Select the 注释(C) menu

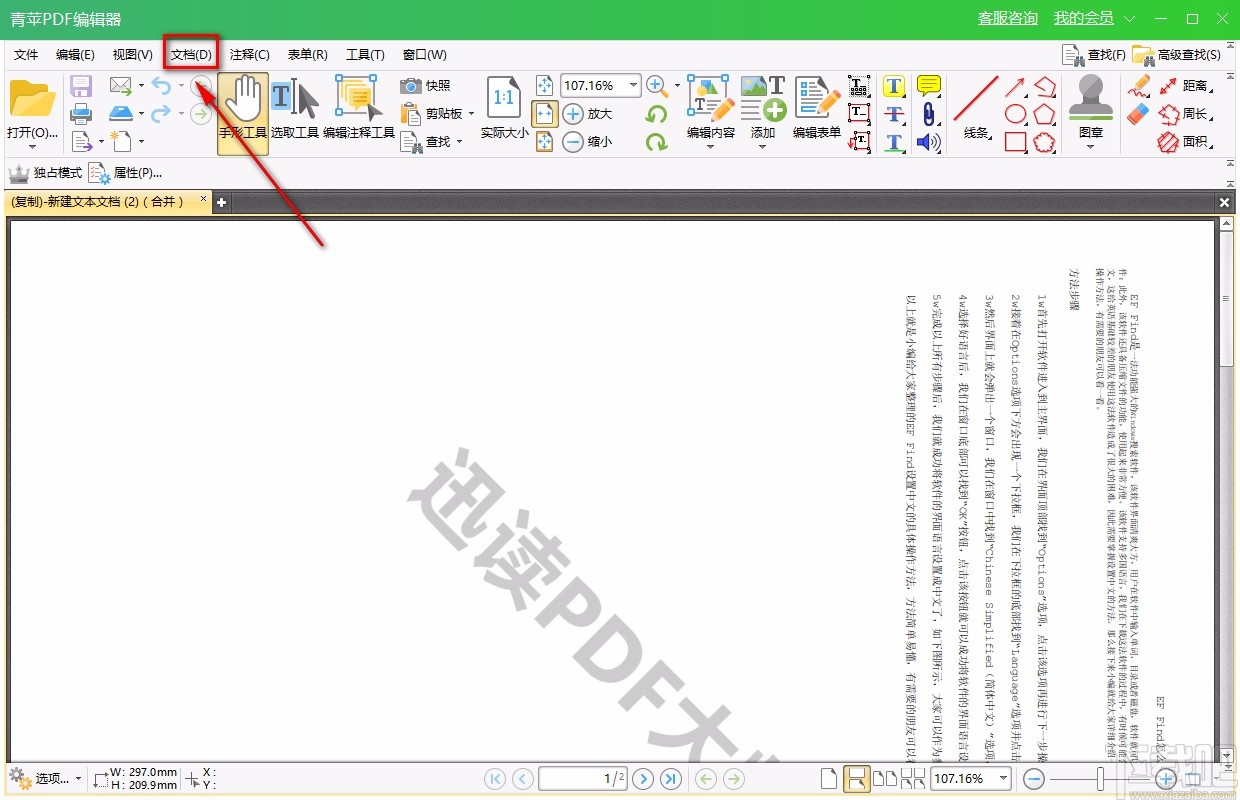[x=249, y=54]
